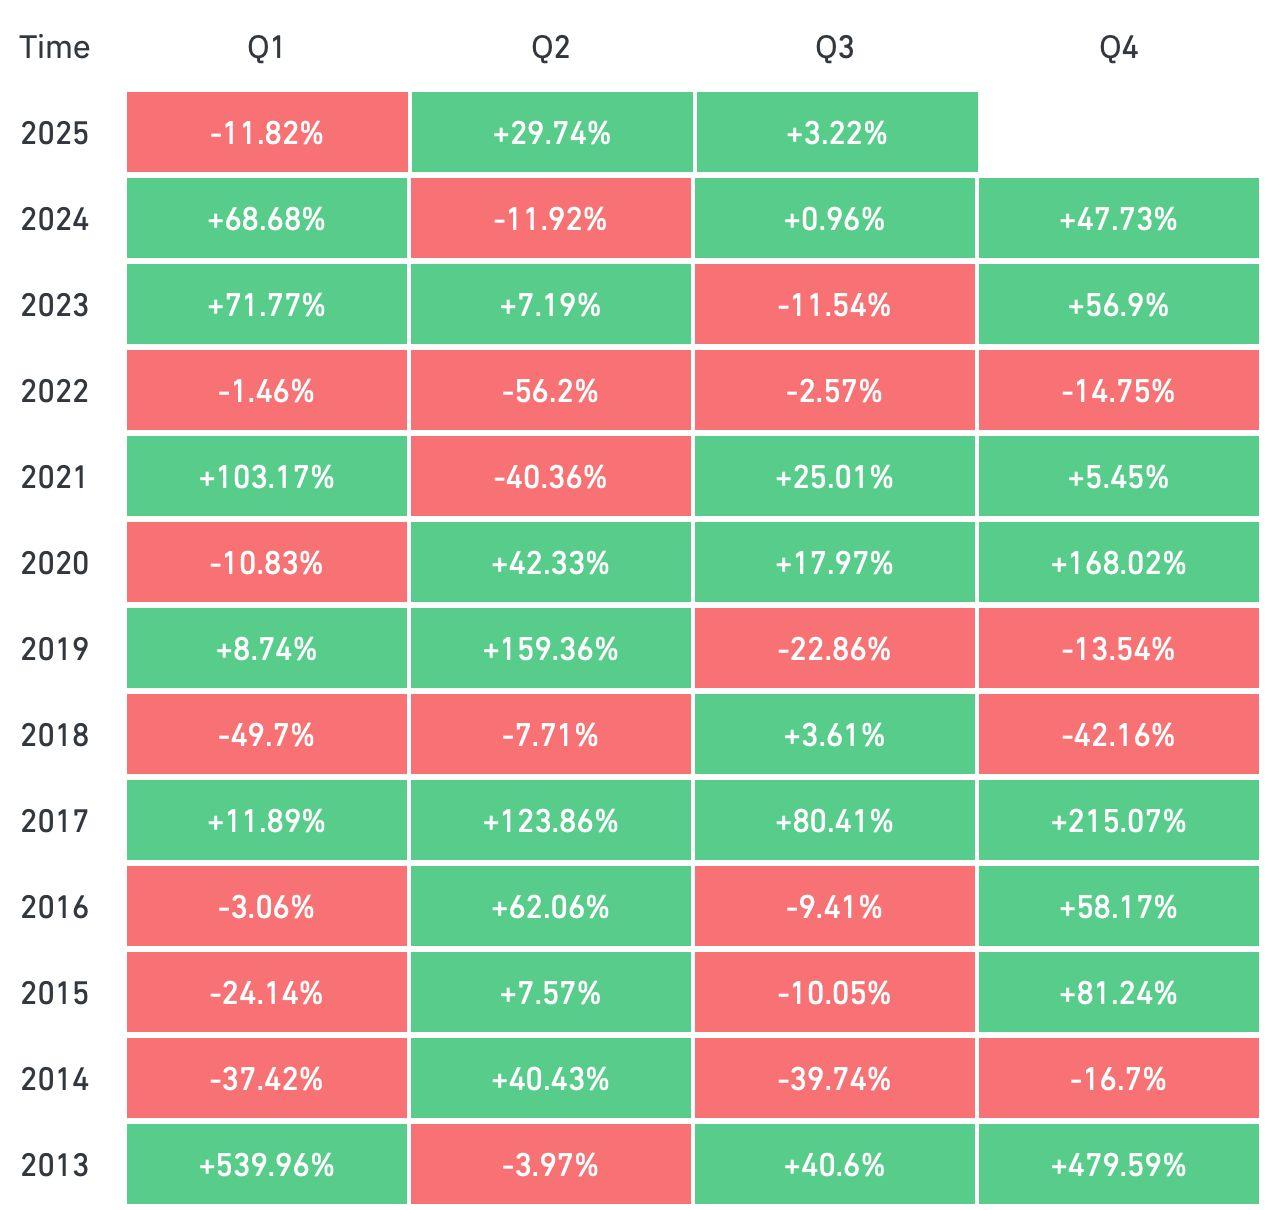
Task: Click the Time column header
Action: tap(54, 47)
